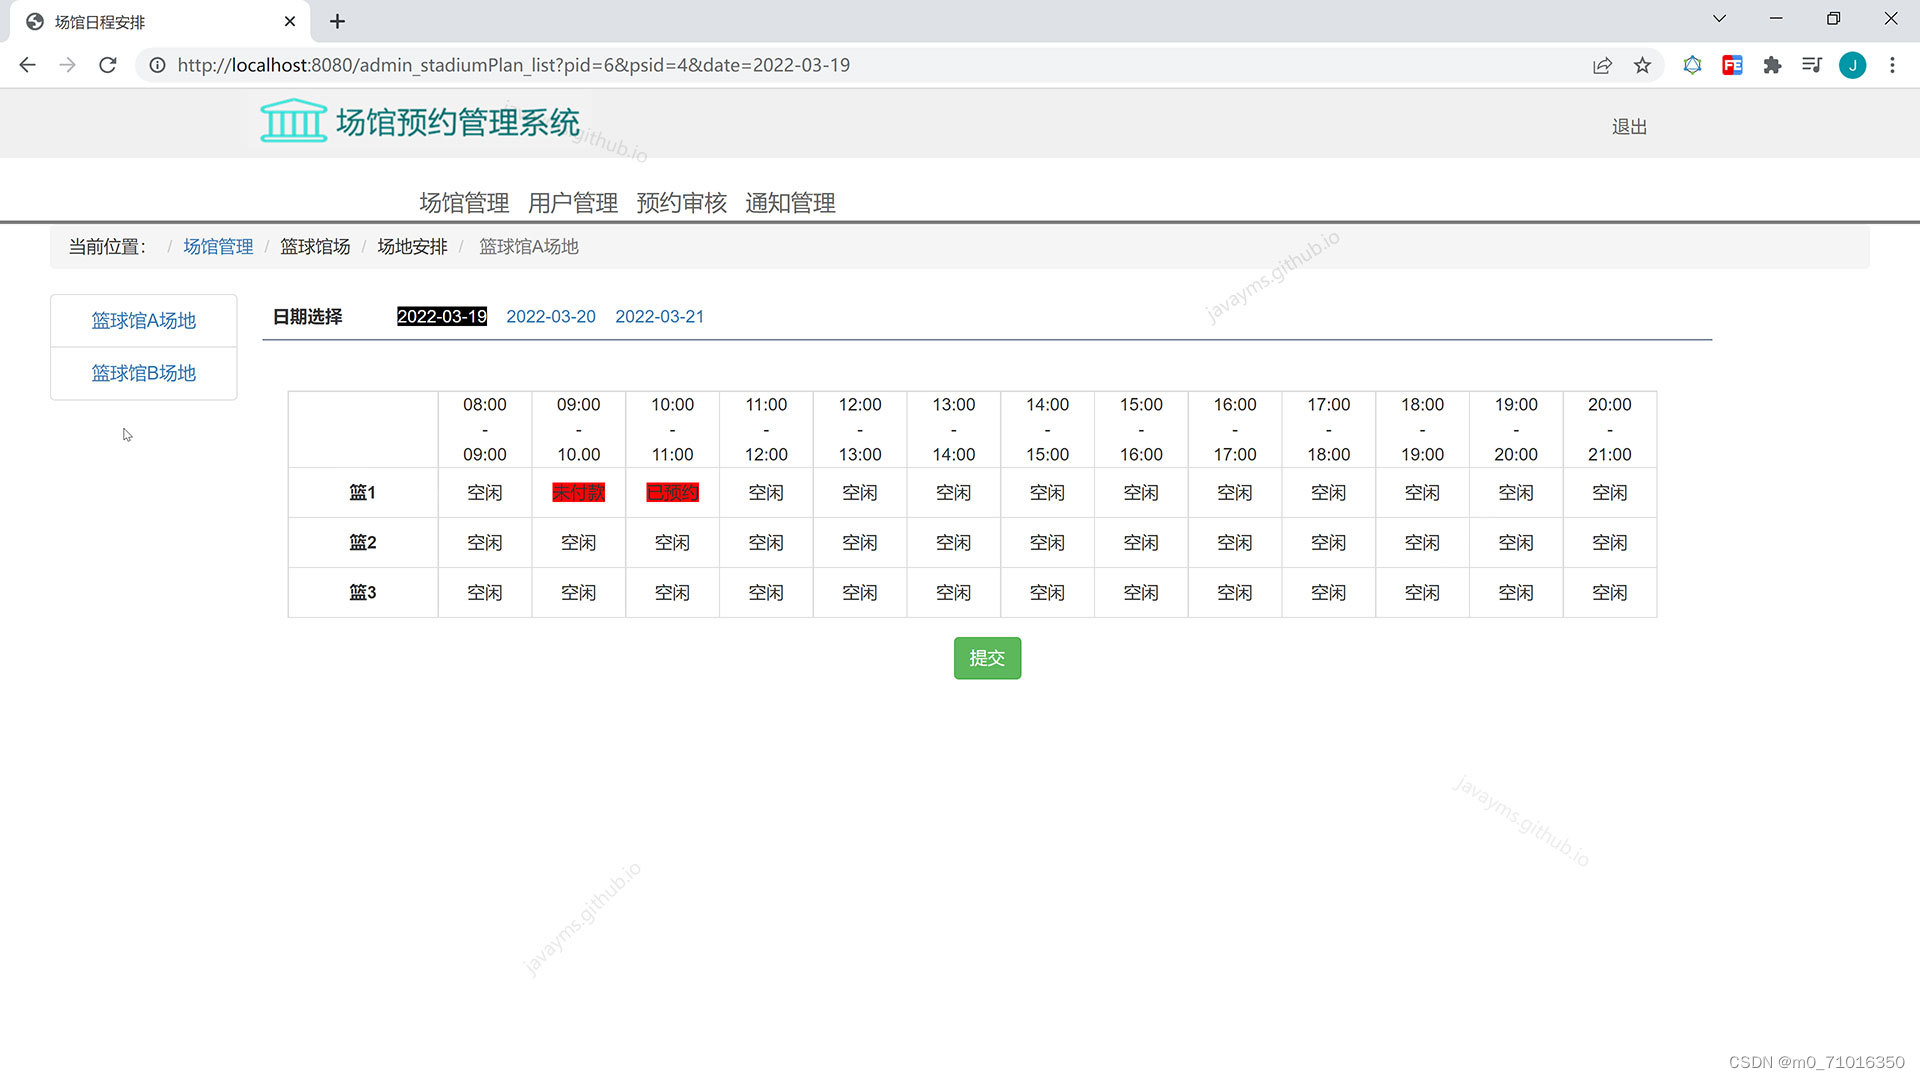Select date 2022-03-21

pos(660,317)
